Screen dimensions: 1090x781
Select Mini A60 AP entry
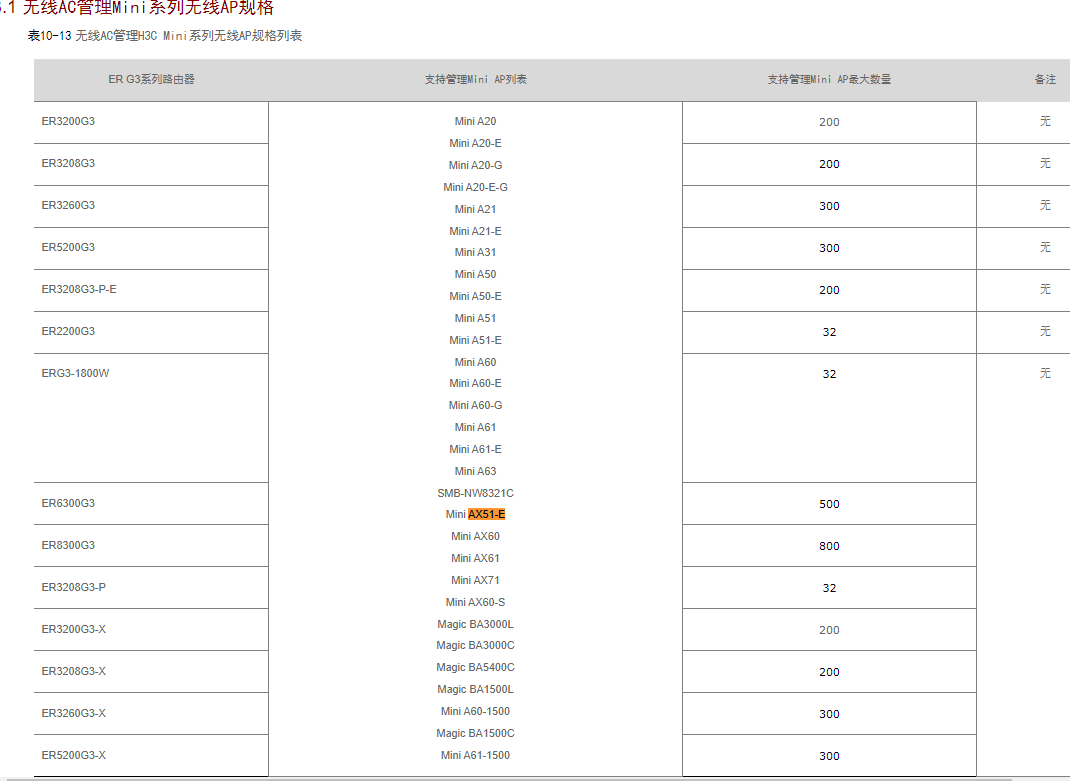click(475, 362)
